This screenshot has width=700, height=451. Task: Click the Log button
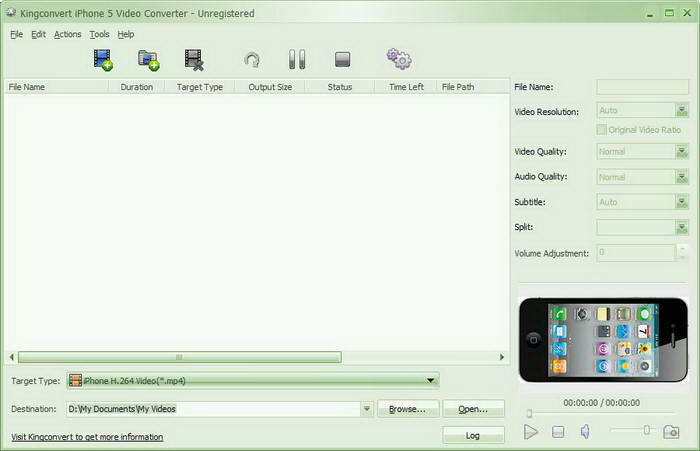pyautogui.click(x=473, y=435)
